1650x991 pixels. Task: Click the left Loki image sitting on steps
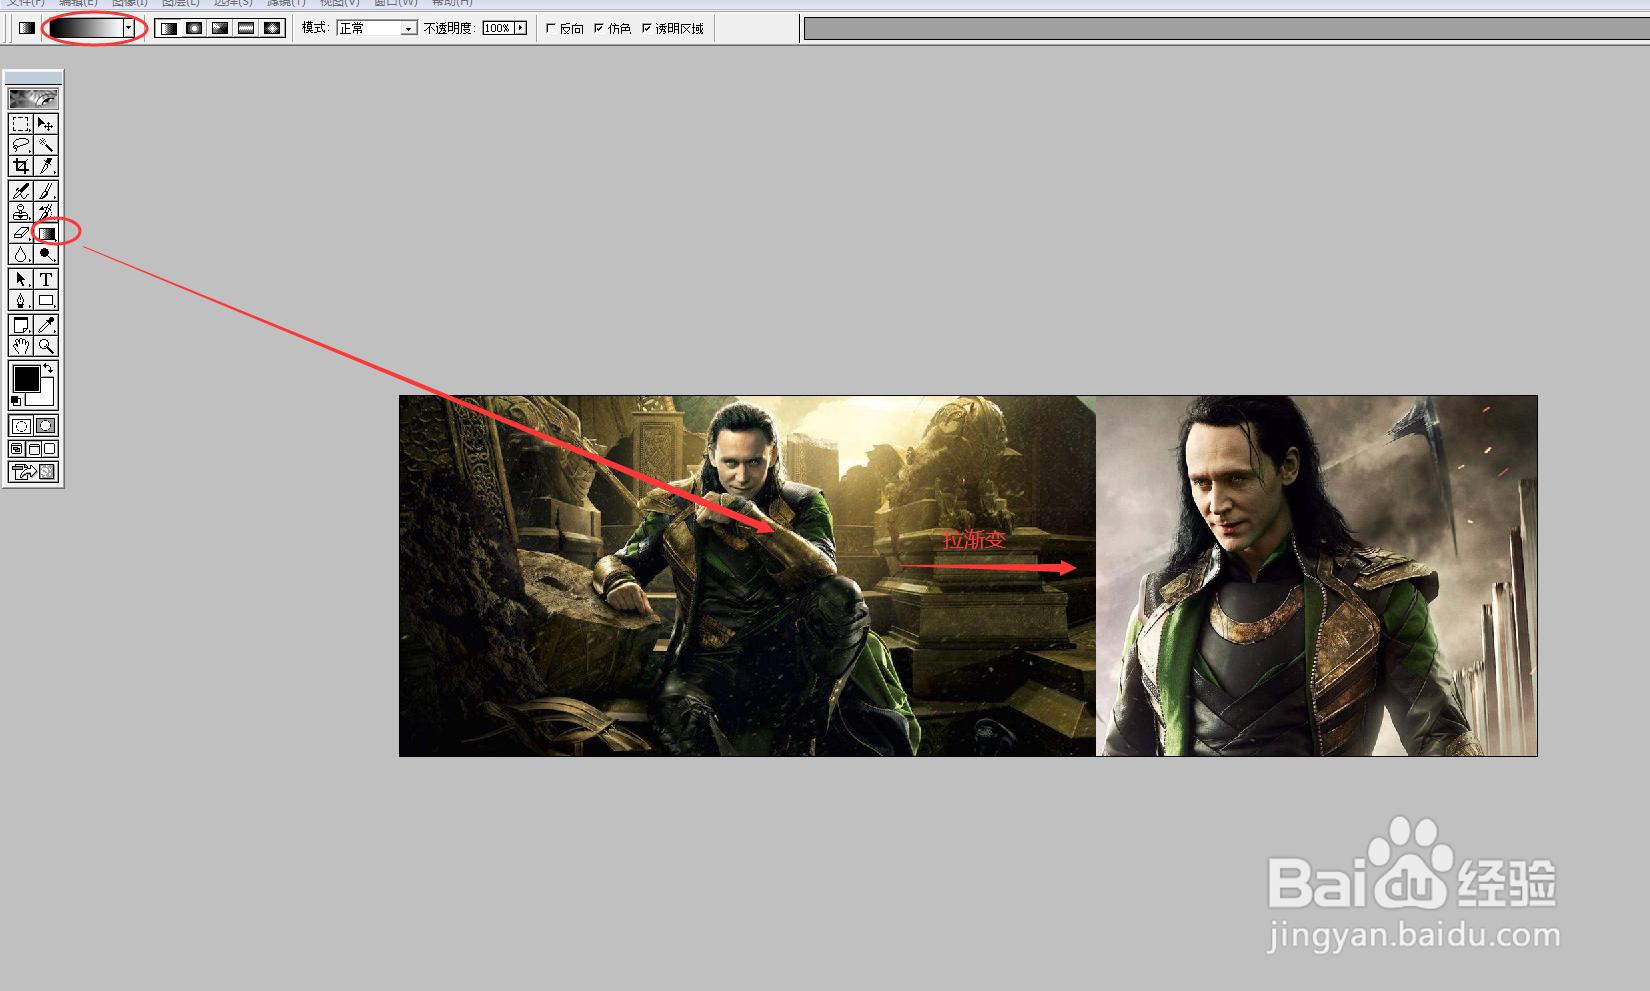(747, 576)
